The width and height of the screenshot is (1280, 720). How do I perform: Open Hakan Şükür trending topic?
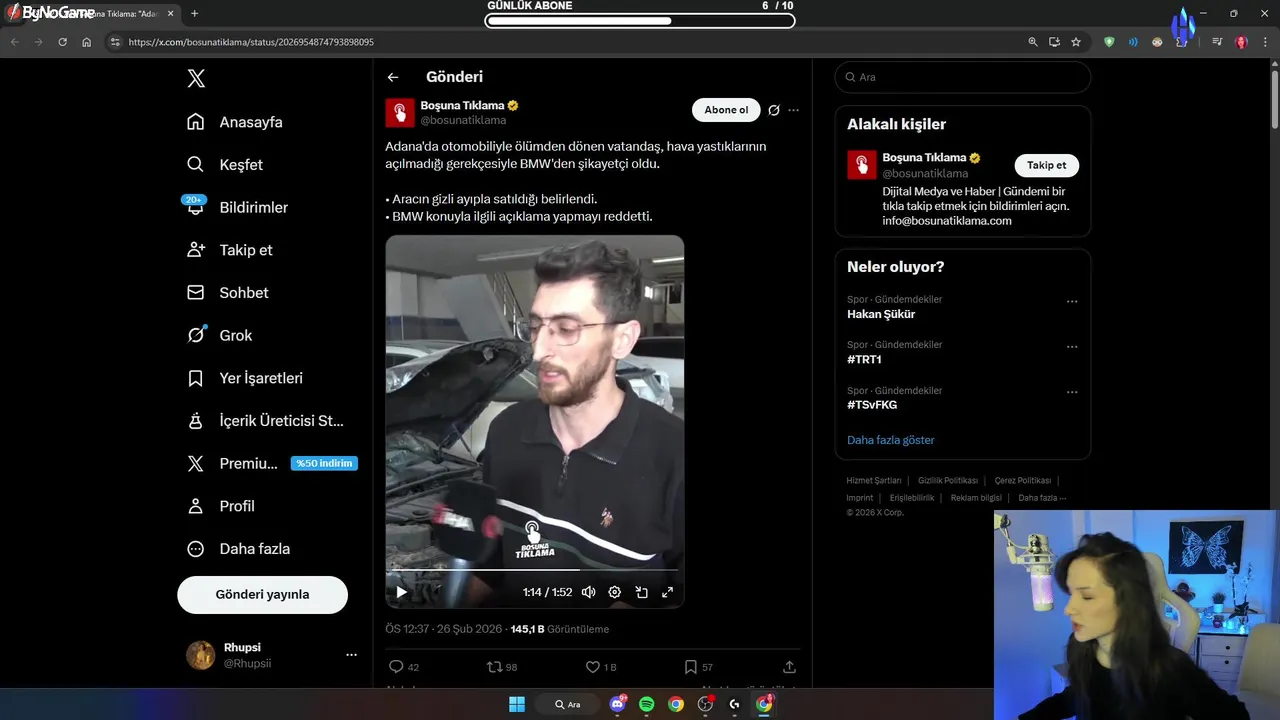pos(881,314)
